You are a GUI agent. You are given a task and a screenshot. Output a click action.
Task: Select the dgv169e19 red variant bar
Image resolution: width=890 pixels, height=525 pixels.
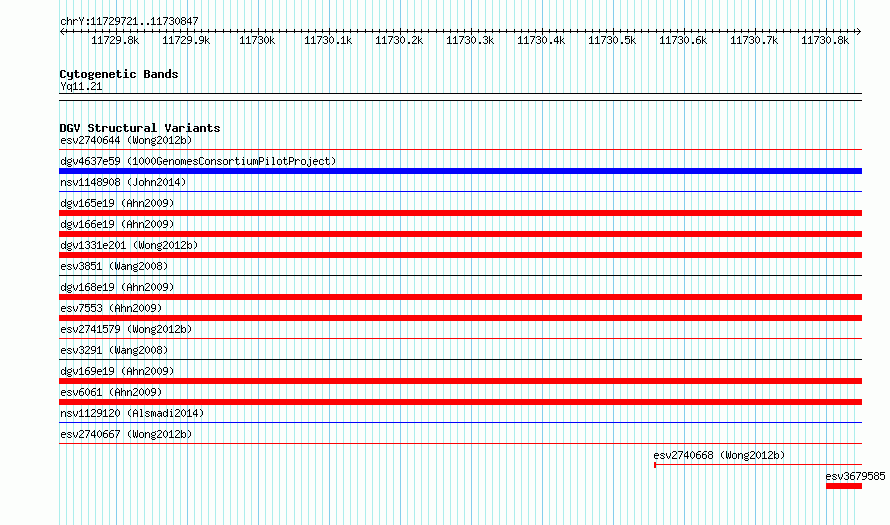(x=460, y=381)
